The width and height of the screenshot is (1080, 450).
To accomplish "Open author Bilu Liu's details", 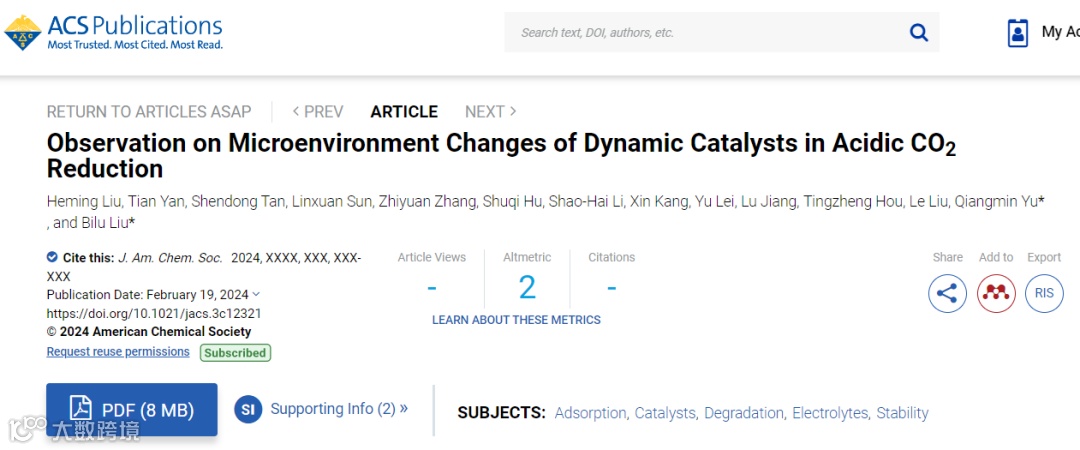I will tap(106, 223).
